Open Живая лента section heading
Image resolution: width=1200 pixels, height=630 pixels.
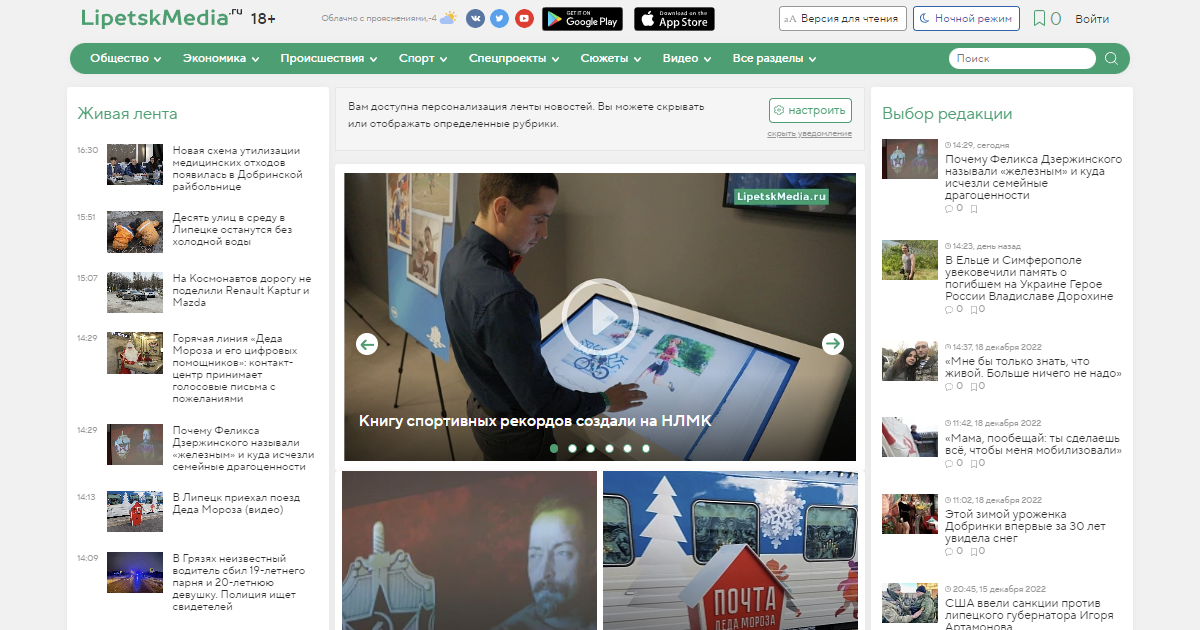point(127,113)
